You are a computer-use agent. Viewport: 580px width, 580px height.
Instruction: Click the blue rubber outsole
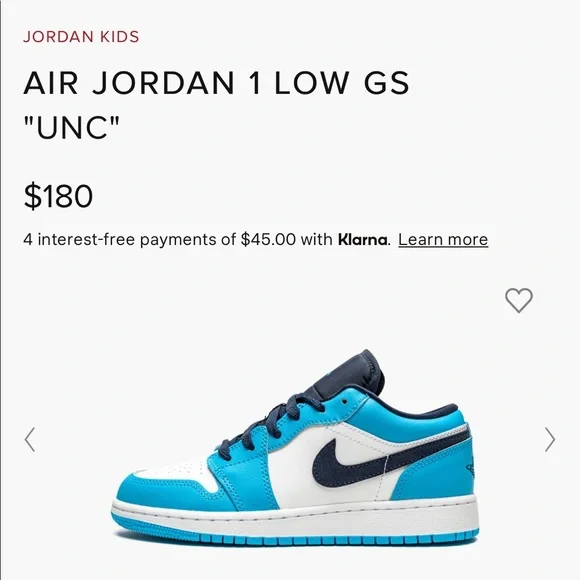point(296,539)
